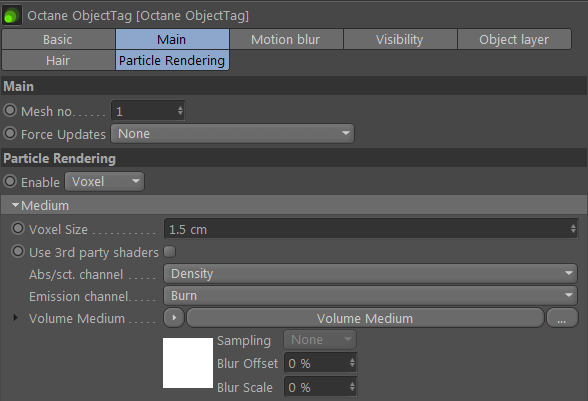Click the Volume Medium arrow menu button

point(174,318)
